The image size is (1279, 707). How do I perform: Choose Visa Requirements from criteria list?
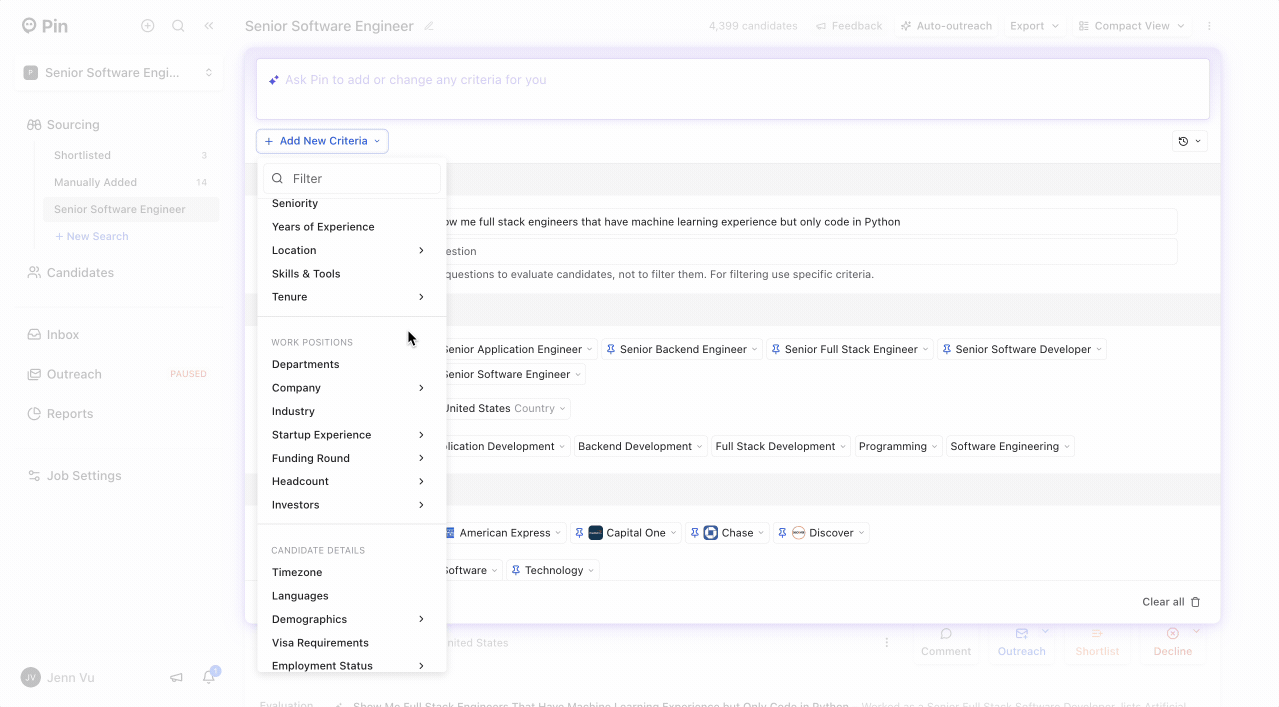click(320, 643)
